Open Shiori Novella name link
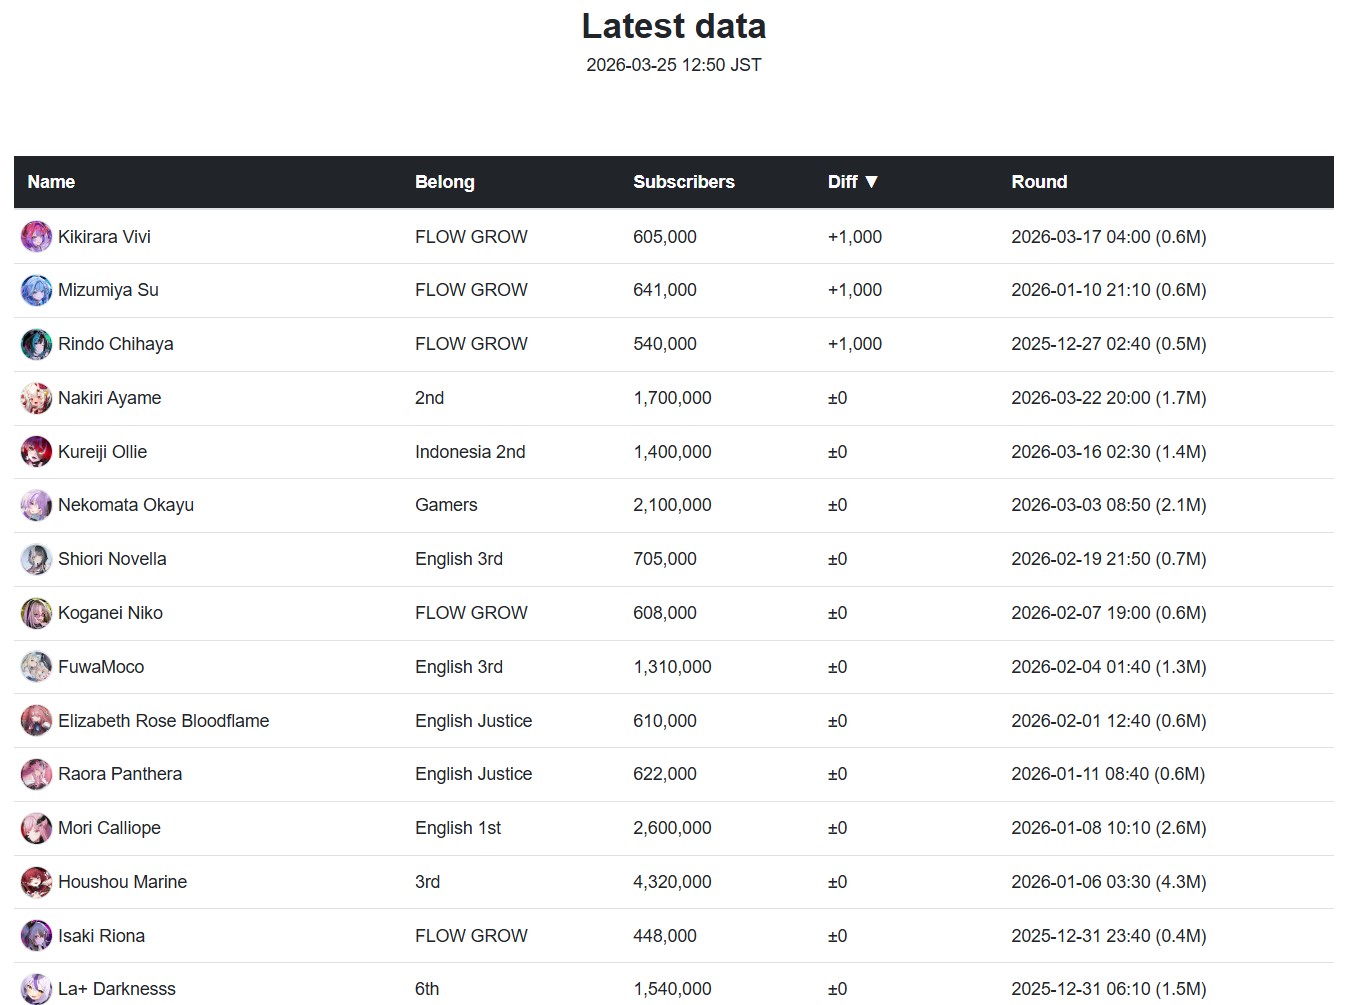This screenshot has width=1348, height=1005. click(x=112, y=559)
